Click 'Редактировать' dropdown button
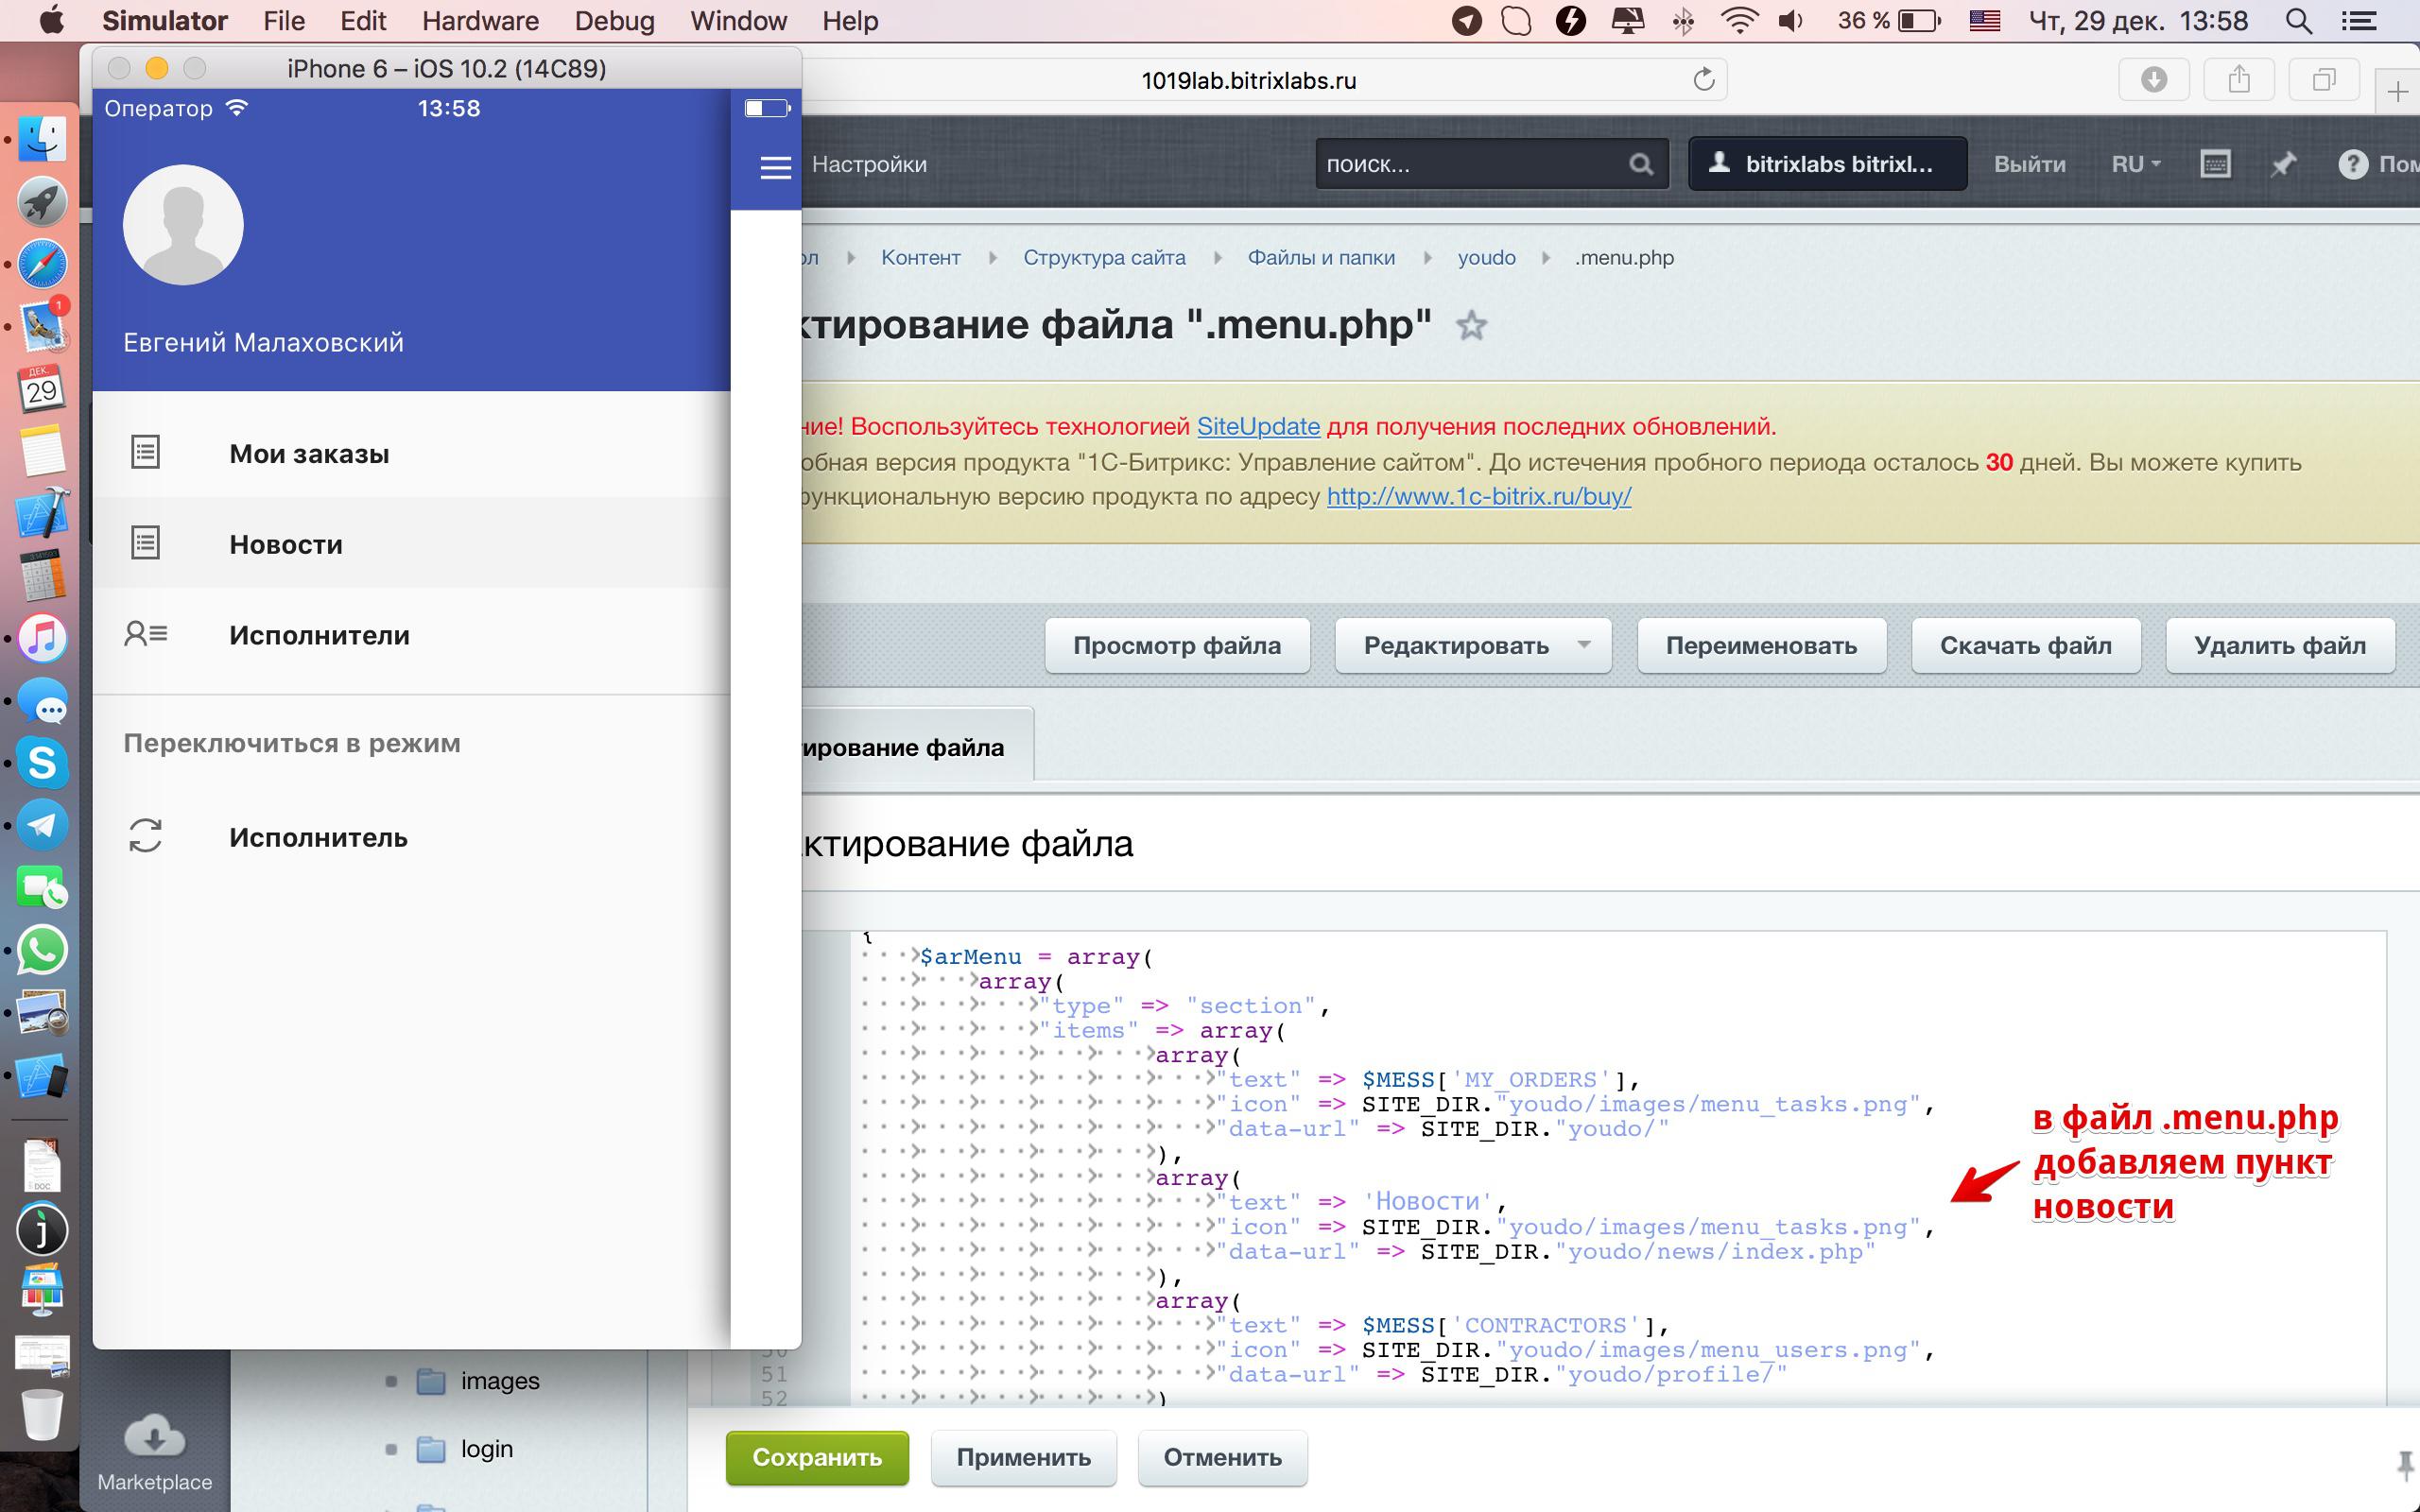 (x=1472, y=645)
